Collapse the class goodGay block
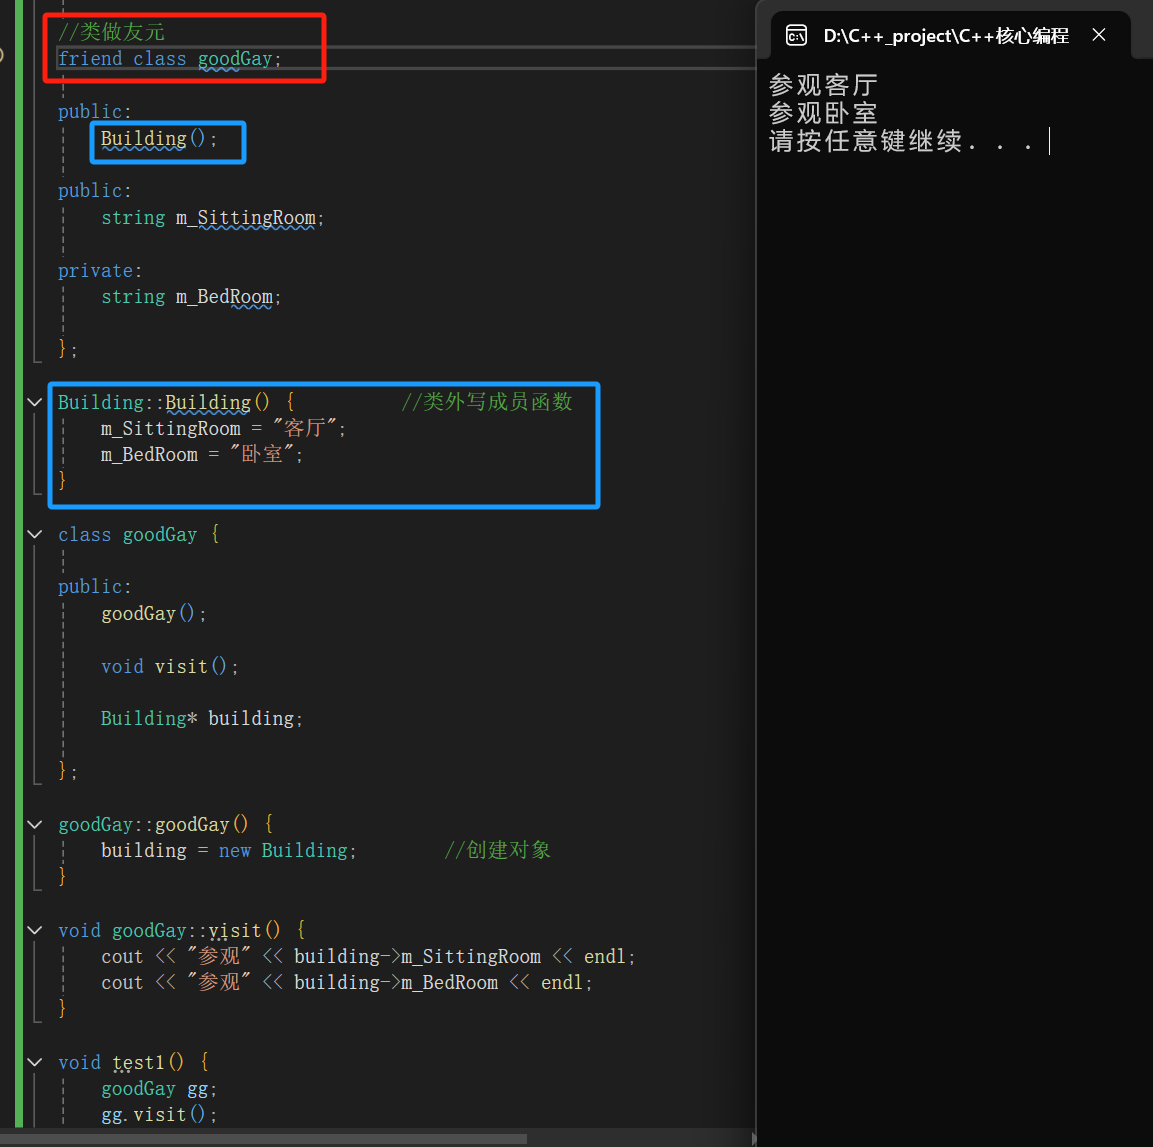The width and height of the screenshot is (1153, 1147). click(35, 535)
